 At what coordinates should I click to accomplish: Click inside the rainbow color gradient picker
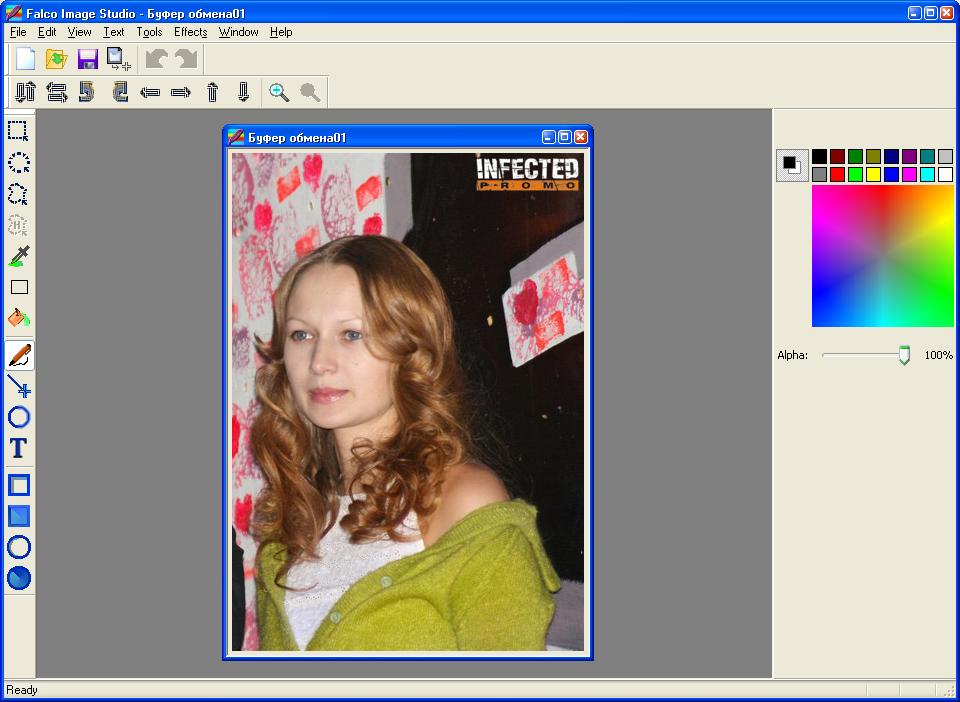click(x=882, y=256)
